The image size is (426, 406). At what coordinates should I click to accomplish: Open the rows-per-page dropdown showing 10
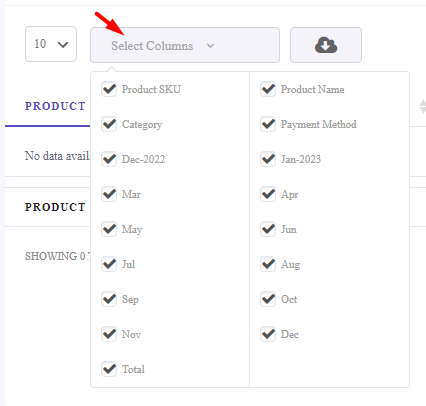point(51,44)
